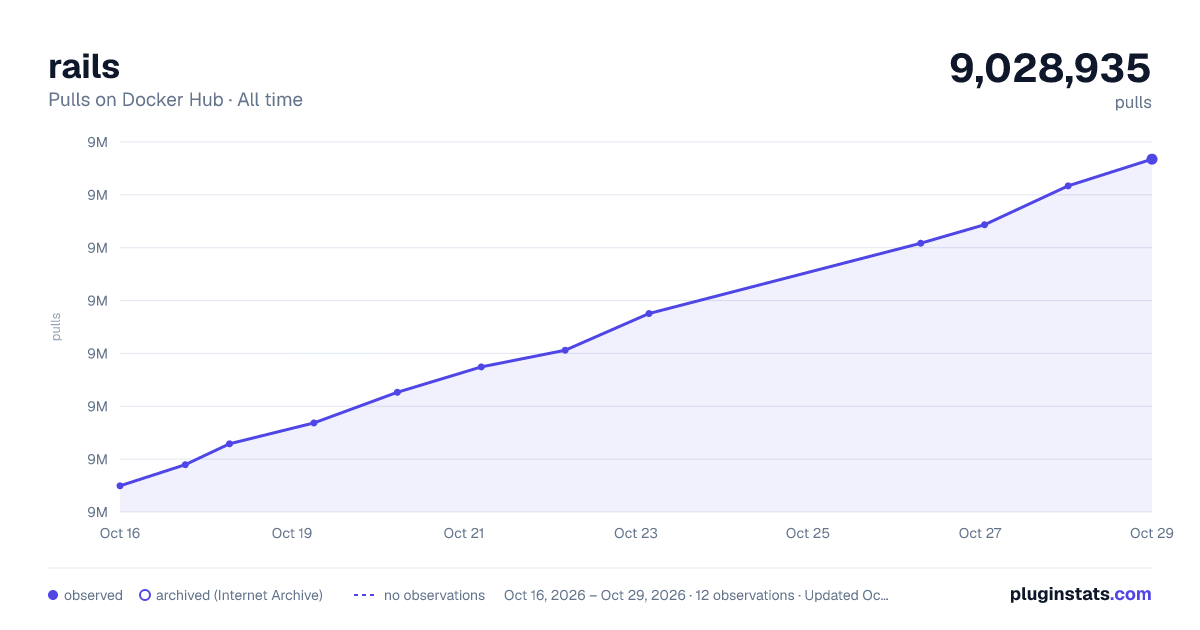Click the filled observed legend dot
This screenshot has width=1200, height=630.
coord(53,595)
